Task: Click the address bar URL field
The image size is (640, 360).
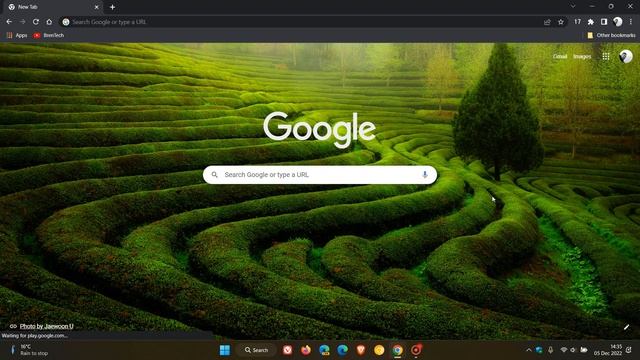Action: 302,22
